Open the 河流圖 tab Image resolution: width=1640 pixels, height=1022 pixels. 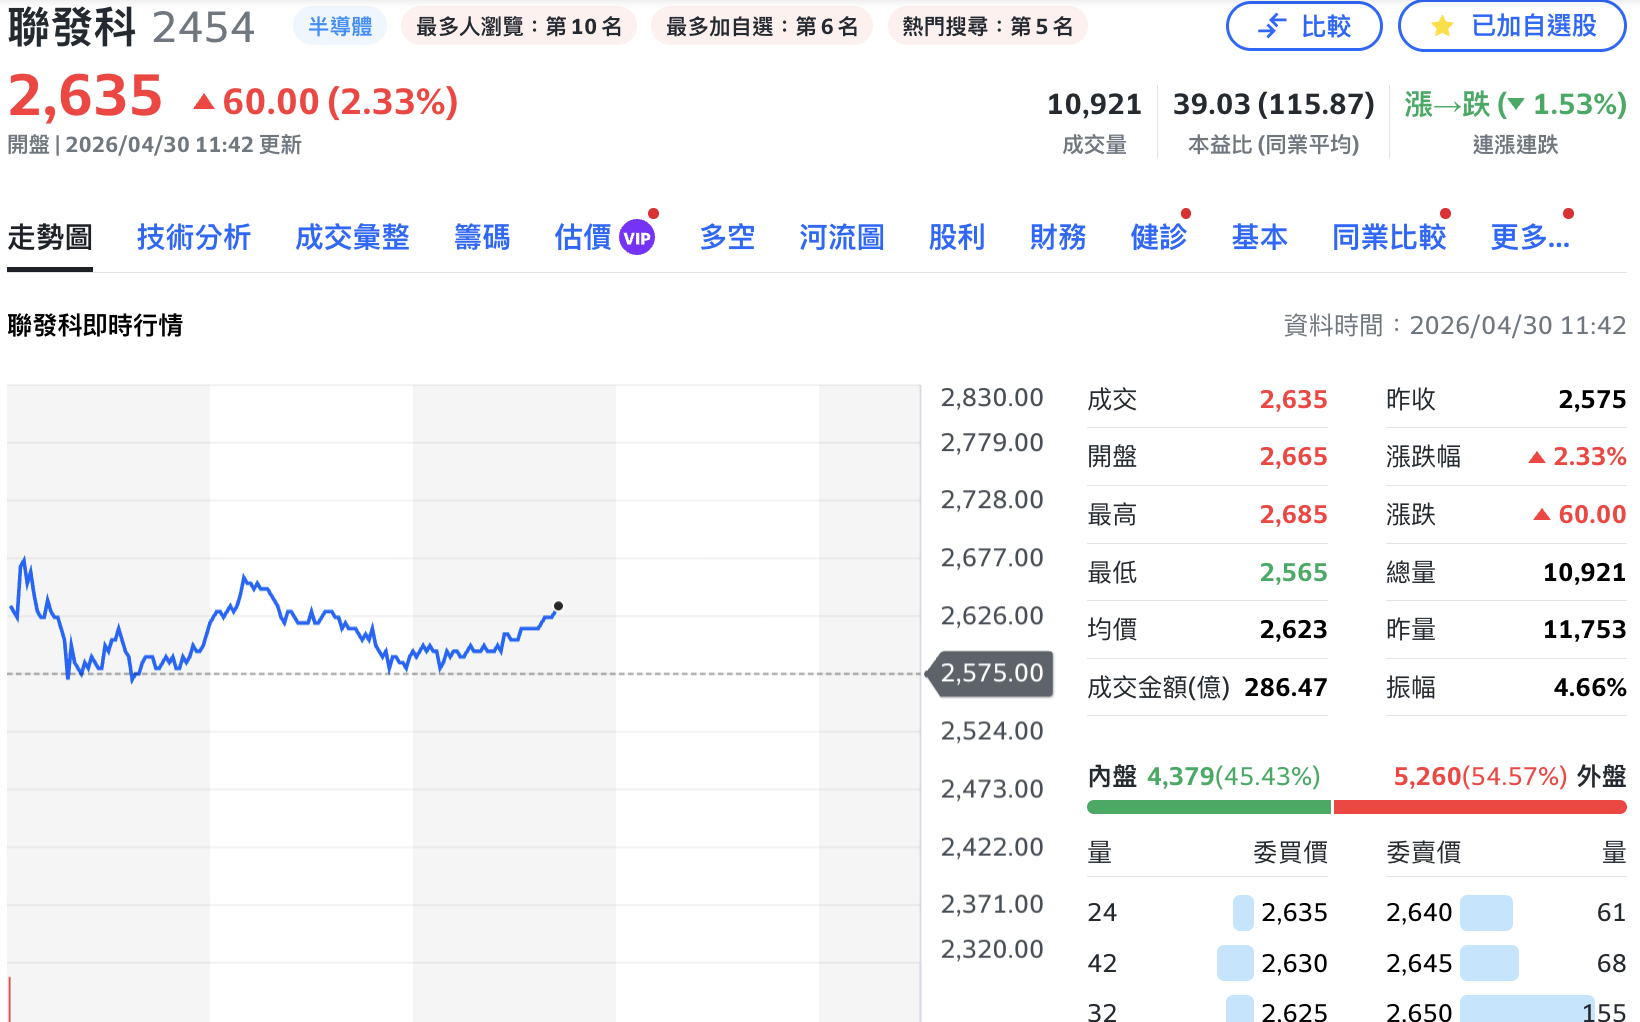tap(841, 238)
